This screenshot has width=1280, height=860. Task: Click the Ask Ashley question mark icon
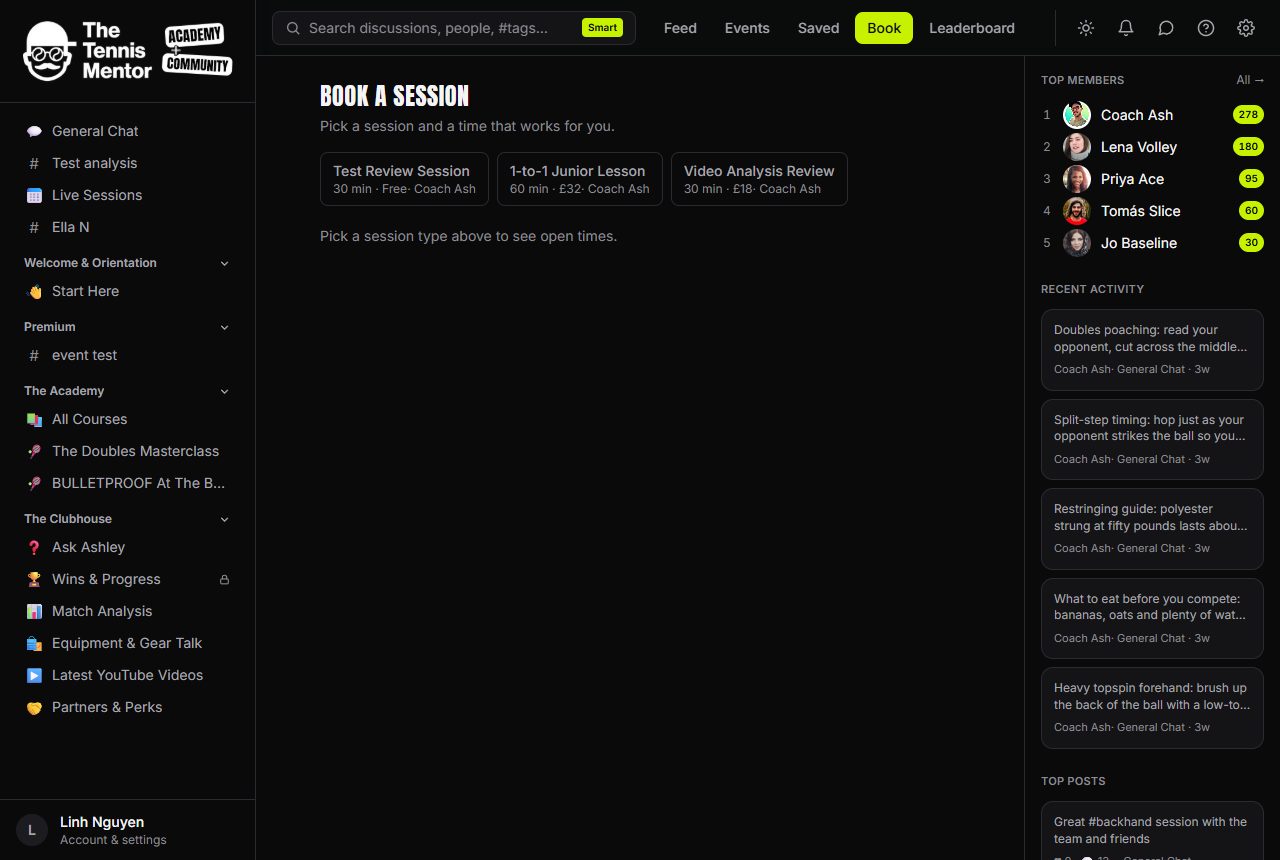click(34, 547)
